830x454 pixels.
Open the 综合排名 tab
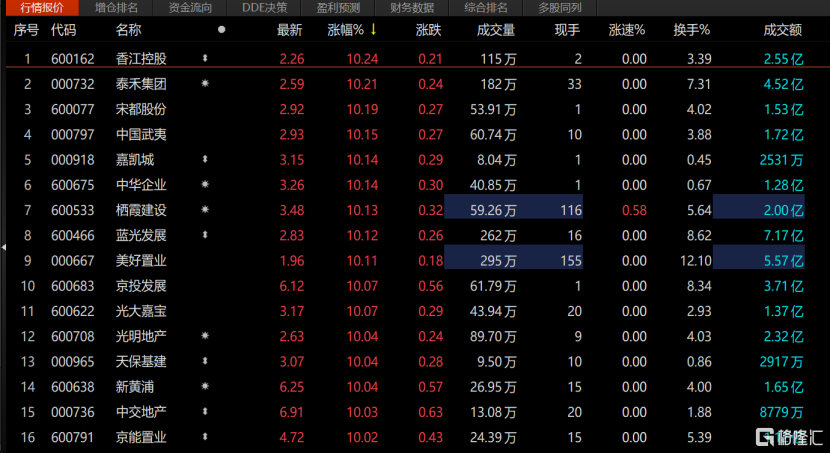coord(485,8)
